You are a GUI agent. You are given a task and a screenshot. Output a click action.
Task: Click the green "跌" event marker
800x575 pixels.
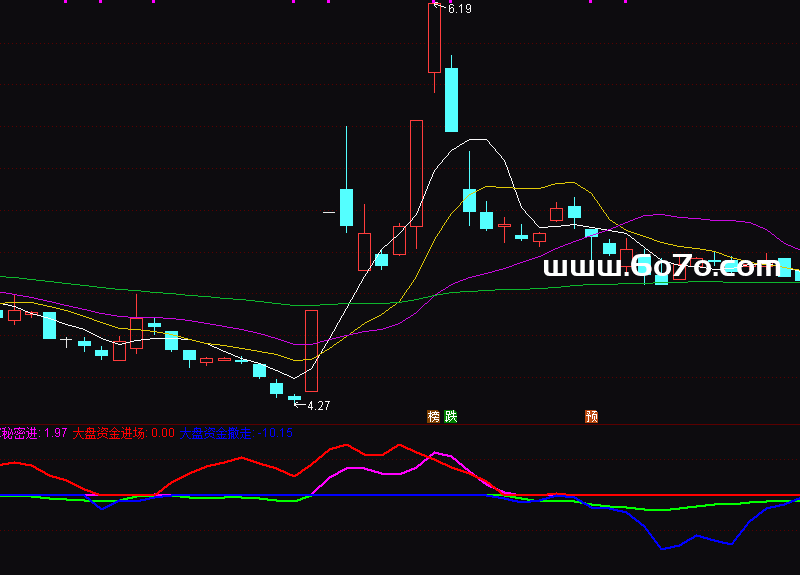(451, 416)
